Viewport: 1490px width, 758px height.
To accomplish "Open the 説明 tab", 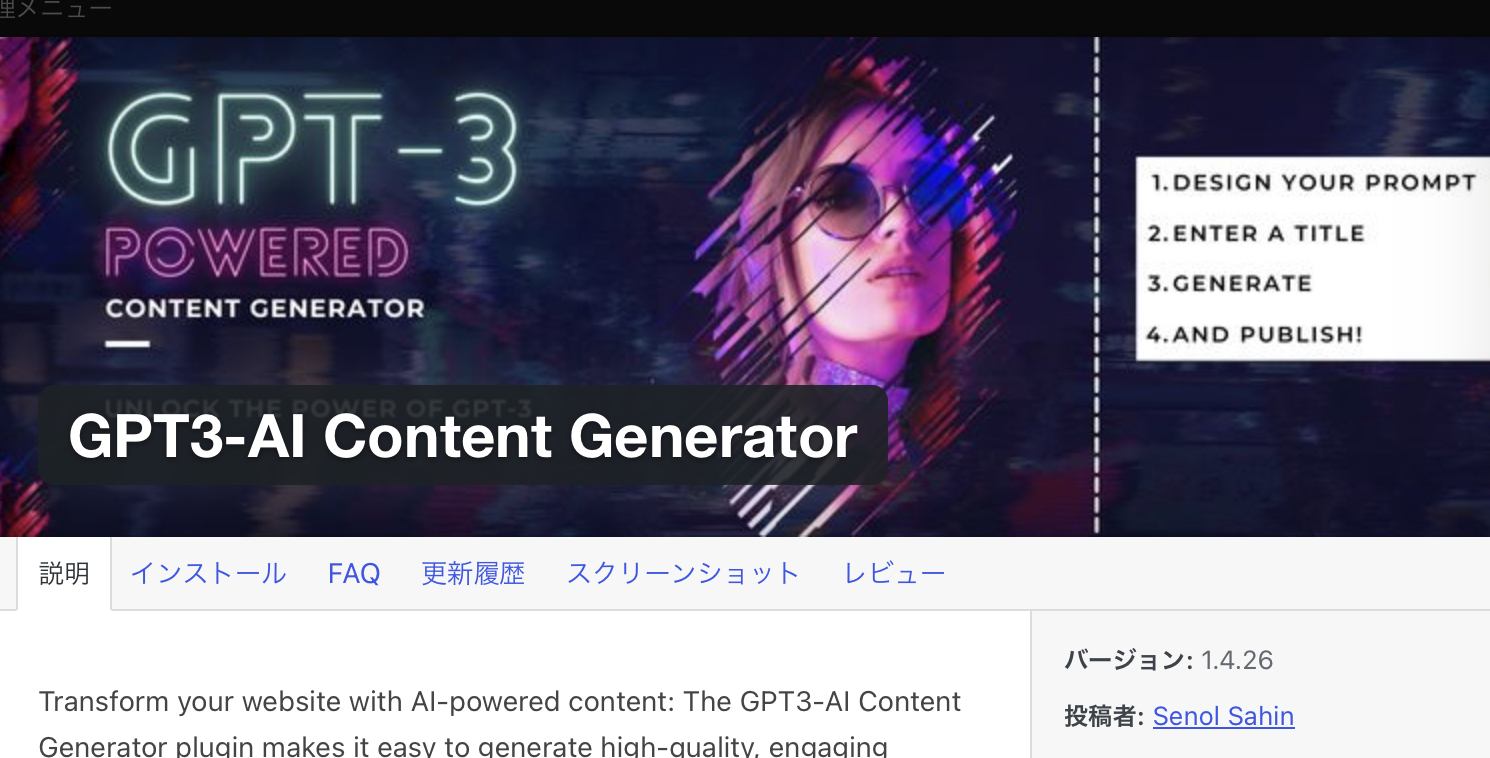I will [64, 574].
